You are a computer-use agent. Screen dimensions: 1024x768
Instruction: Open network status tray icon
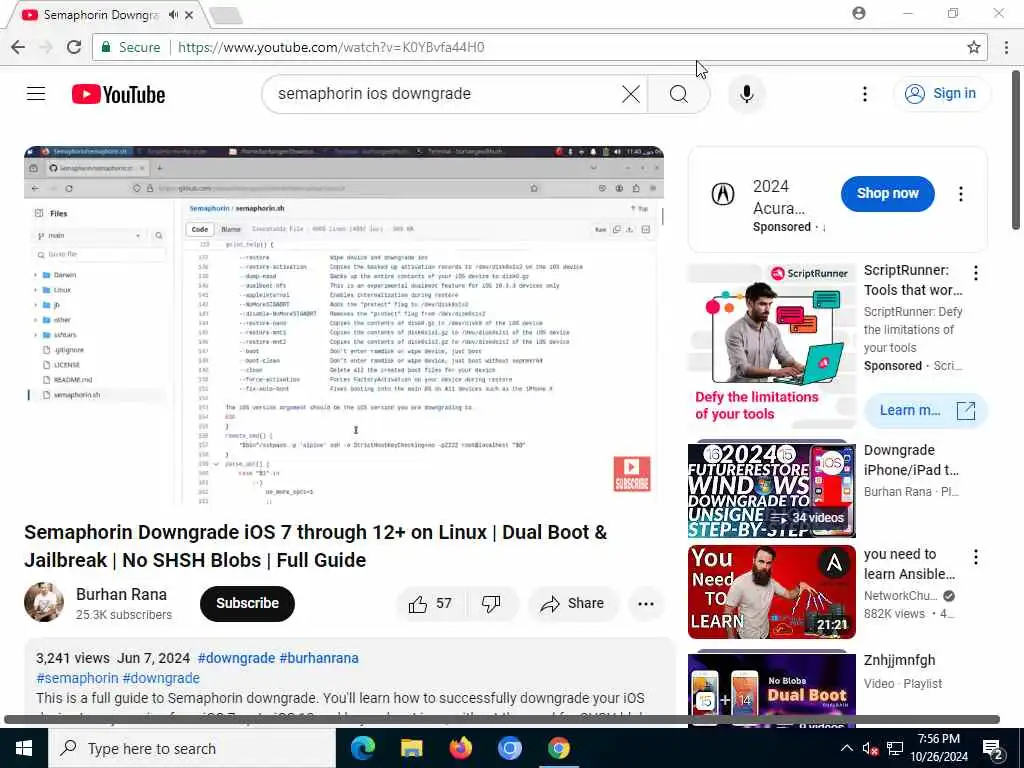(895, 748)
